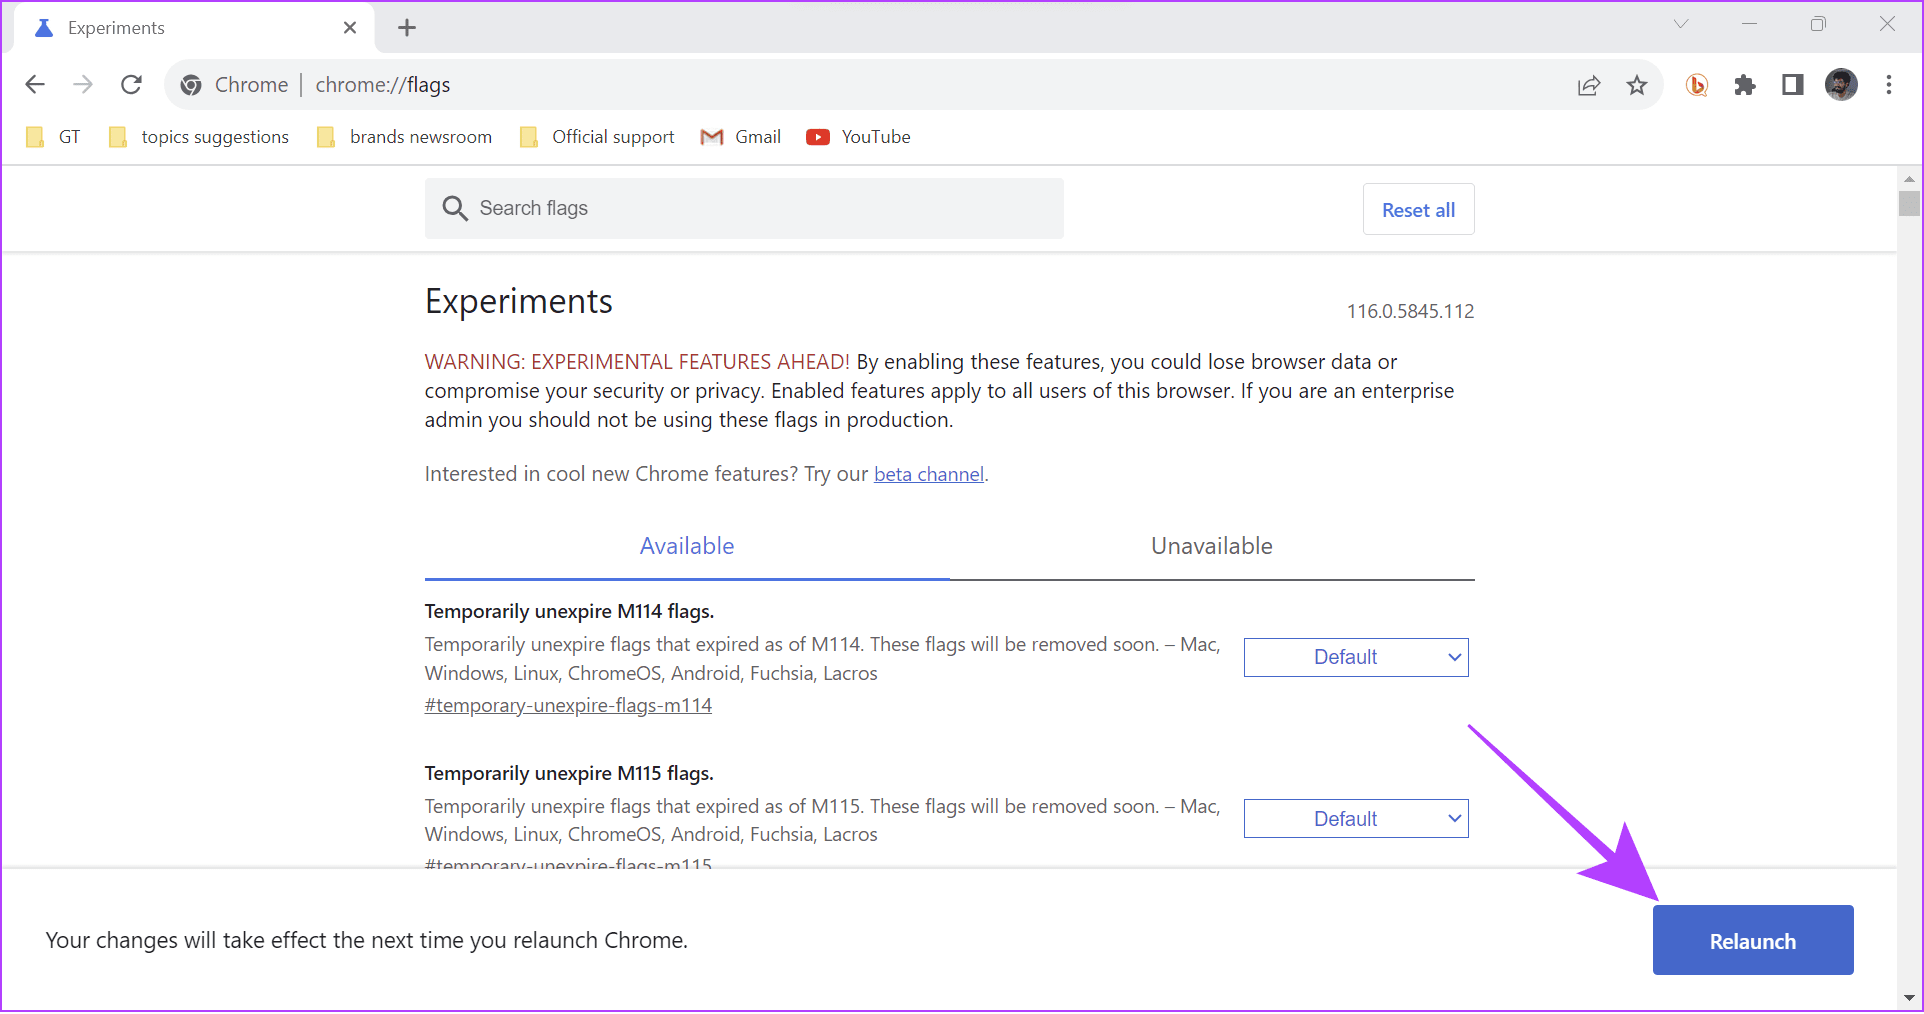Open the Extensions puzzle icon
The height and width of the screenshot is (1014, 1924).
tap(1745, 86)
